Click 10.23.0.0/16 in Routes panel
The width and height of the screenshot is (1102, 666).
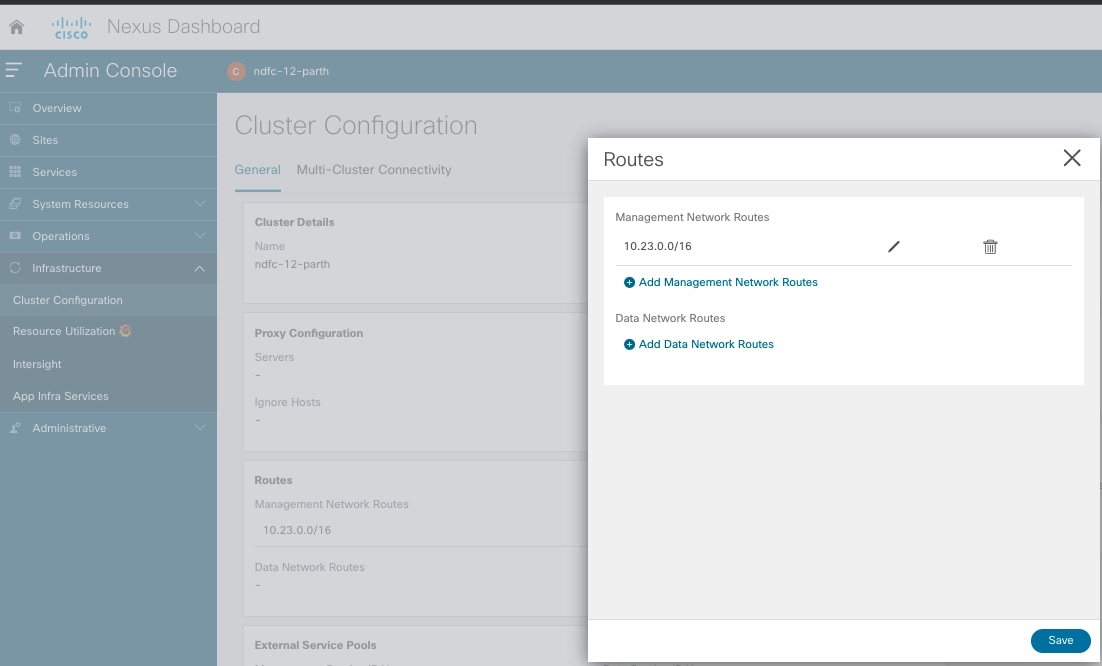click(x=658, y=246)
